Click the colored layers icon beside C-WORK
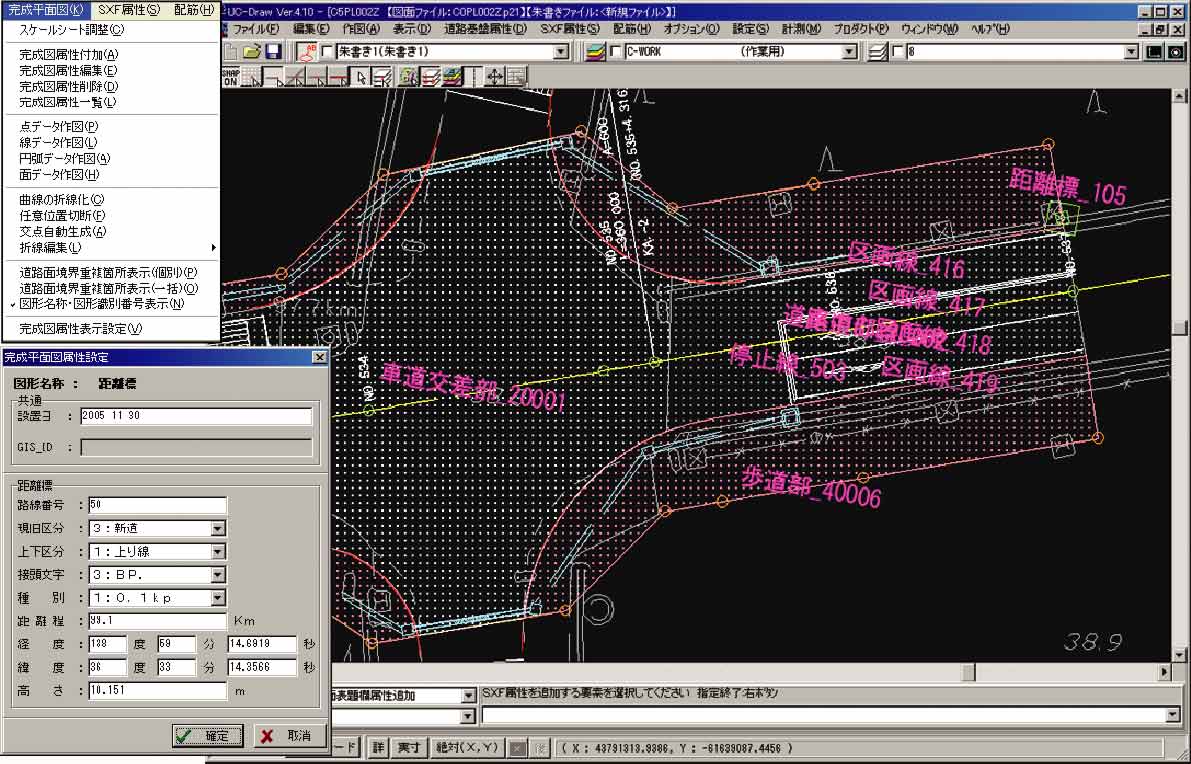 point(596,51)
